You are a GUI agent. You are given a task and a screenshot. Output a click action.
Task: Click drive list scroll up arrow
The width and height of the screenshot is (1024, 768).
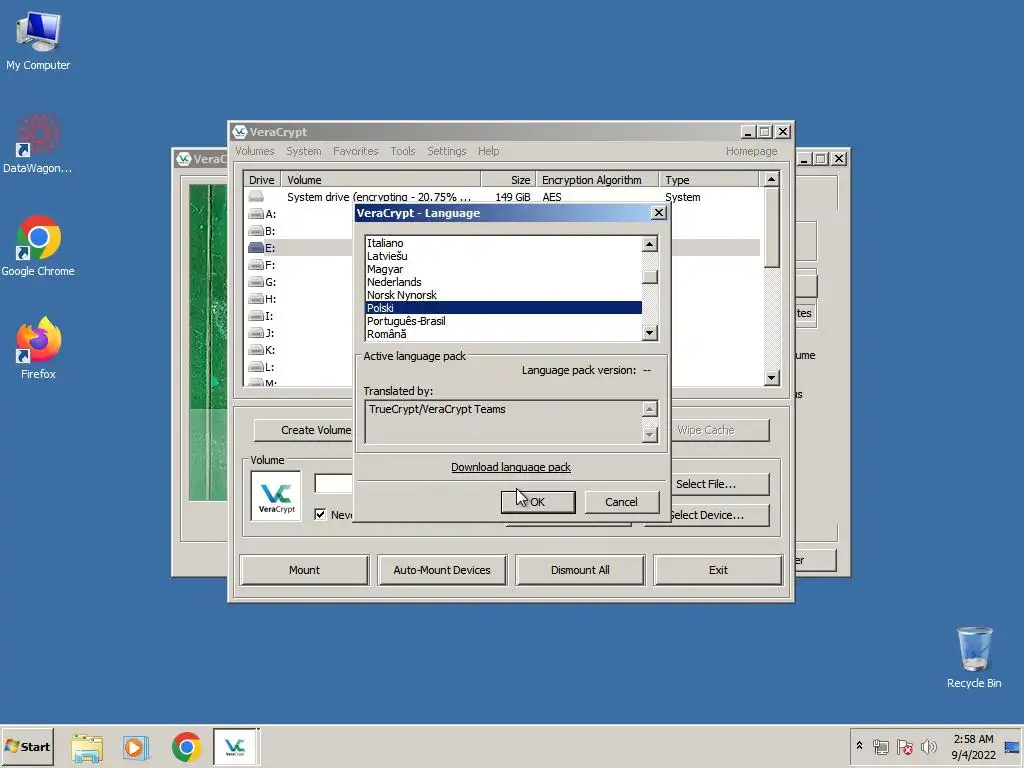click(x=771, y=179)
